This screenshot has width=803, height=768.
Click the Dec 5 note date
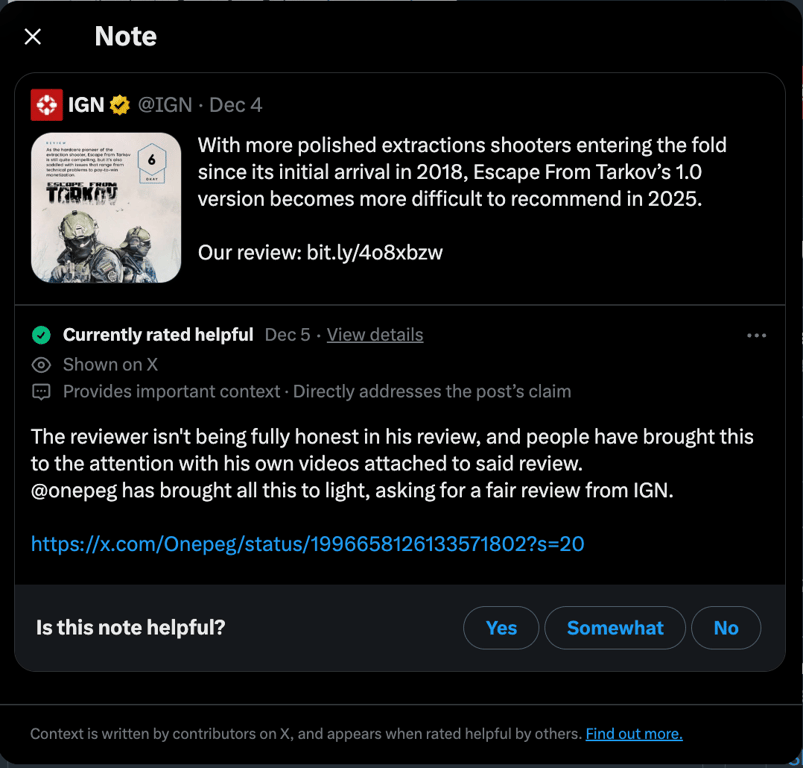[287, 335]
